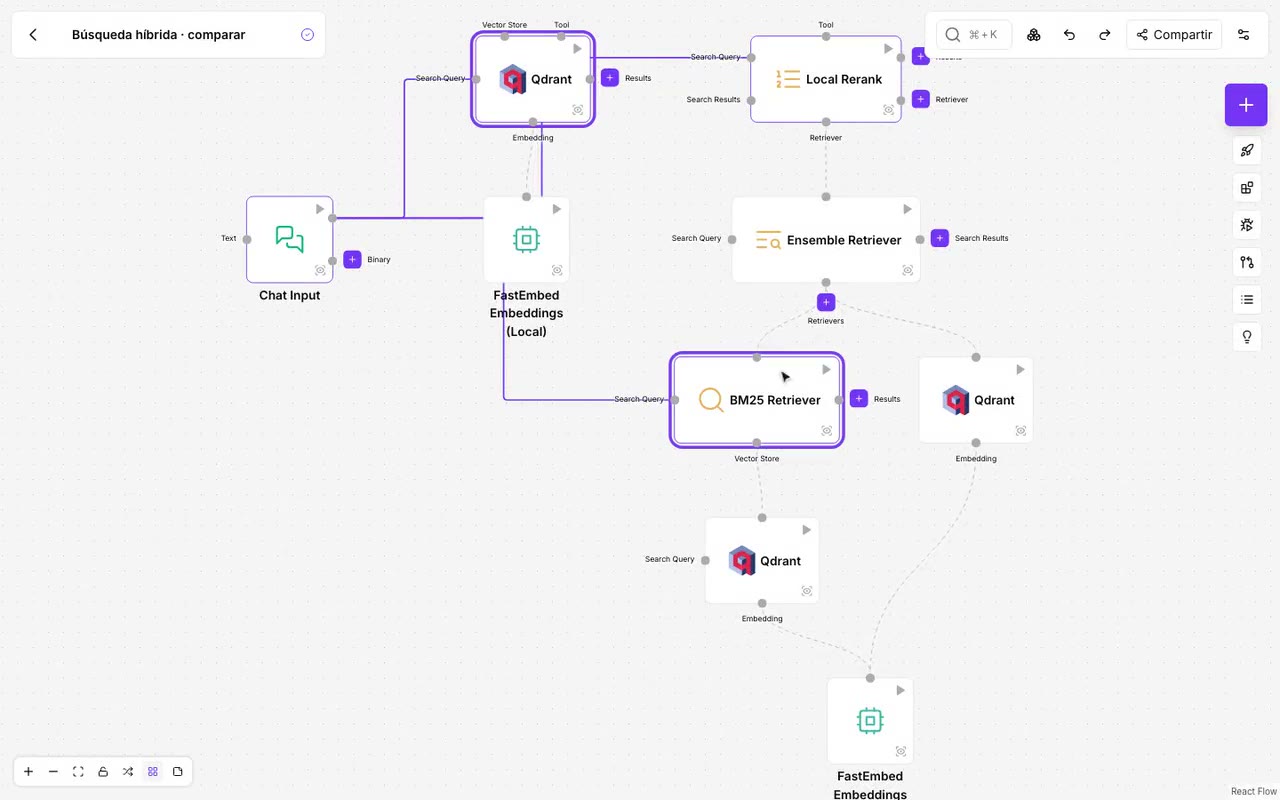Toggle the canvas lock
This screenshot has width=1280, height=800.
103,772
